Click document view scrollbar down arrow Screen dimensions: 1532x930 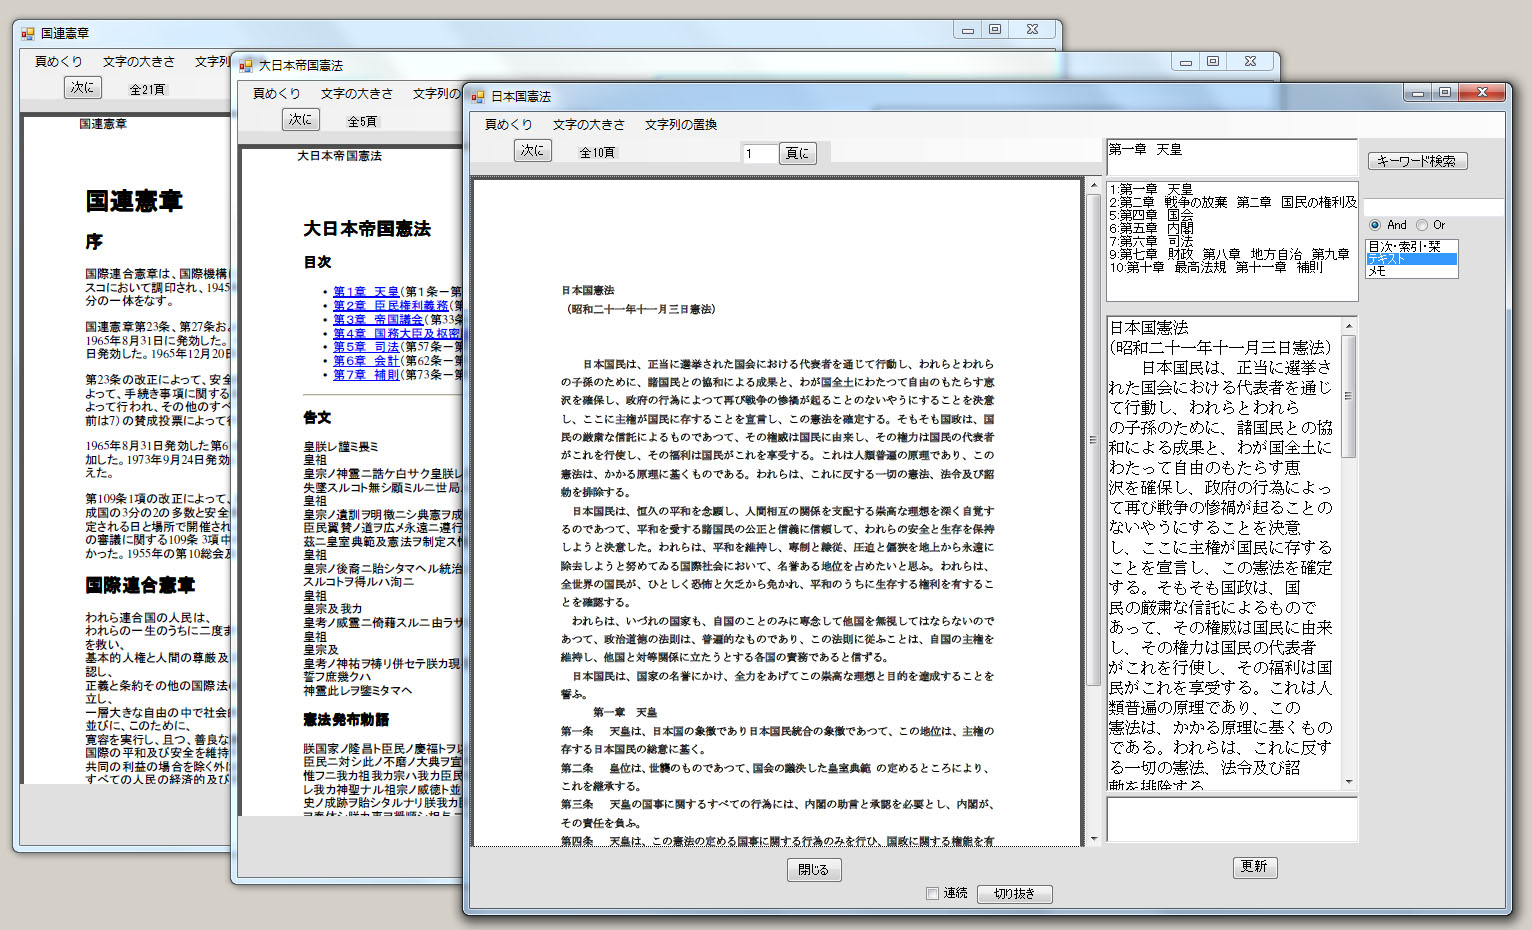coord(1093,839)
